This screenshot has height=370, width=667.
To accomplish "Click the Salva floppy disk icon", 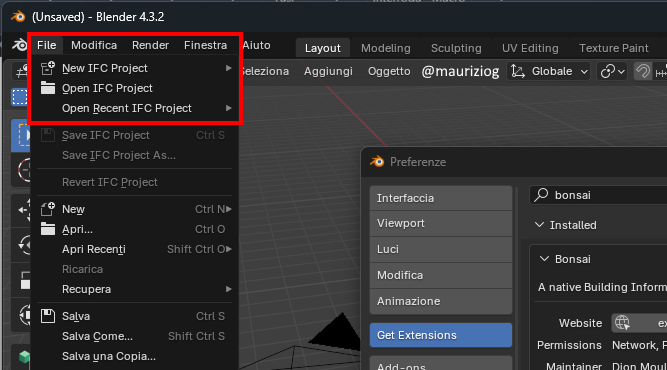I will (48, 316).
